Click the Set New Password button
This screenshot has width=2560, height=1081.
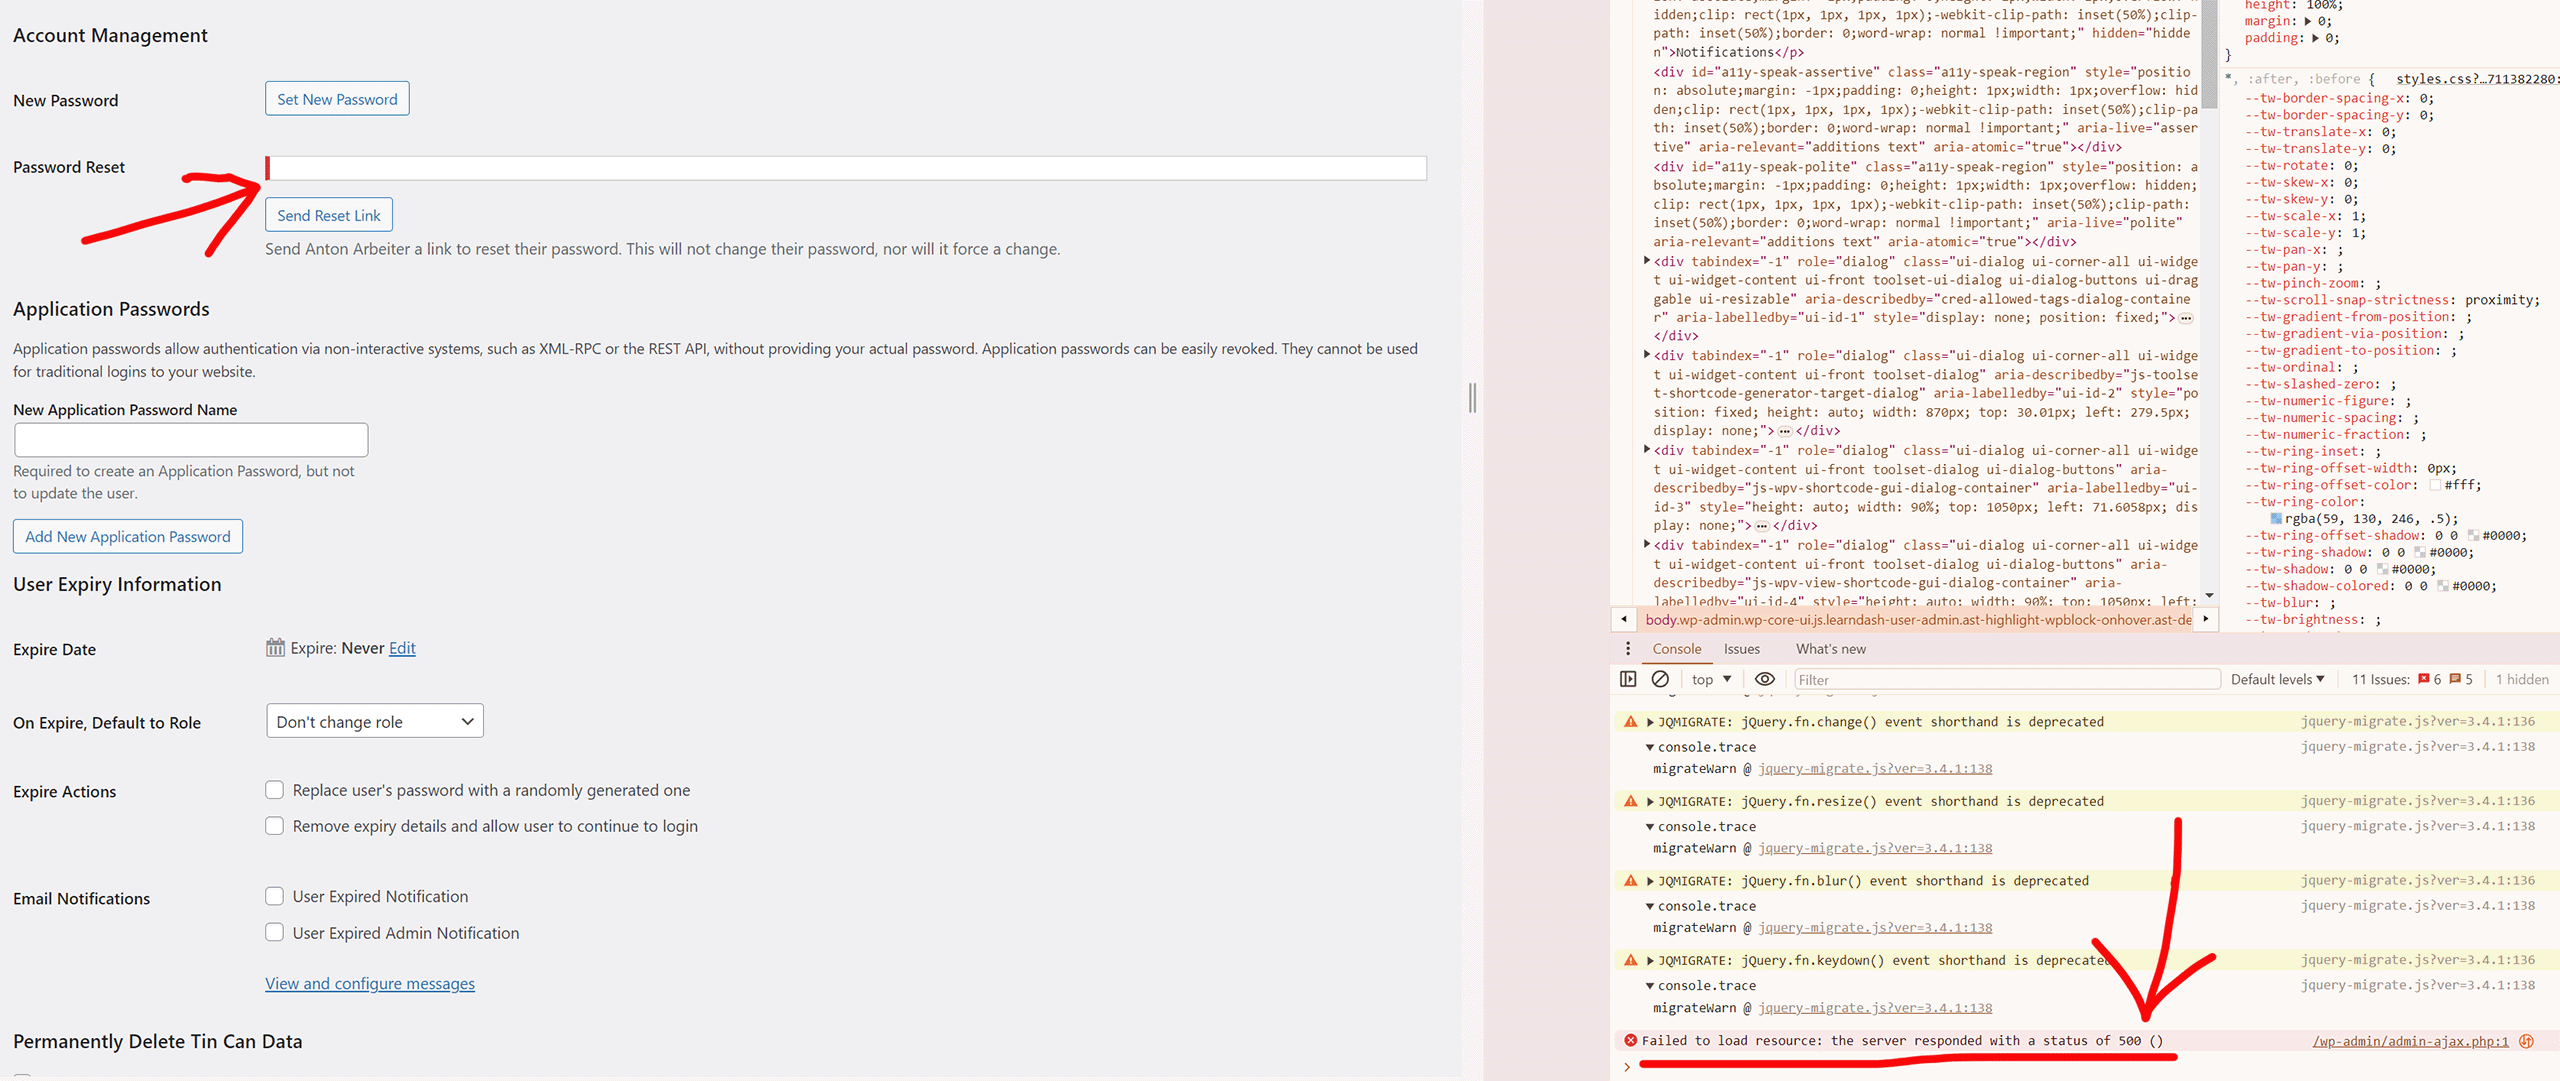pyautogui.click(x=337, y=99)
